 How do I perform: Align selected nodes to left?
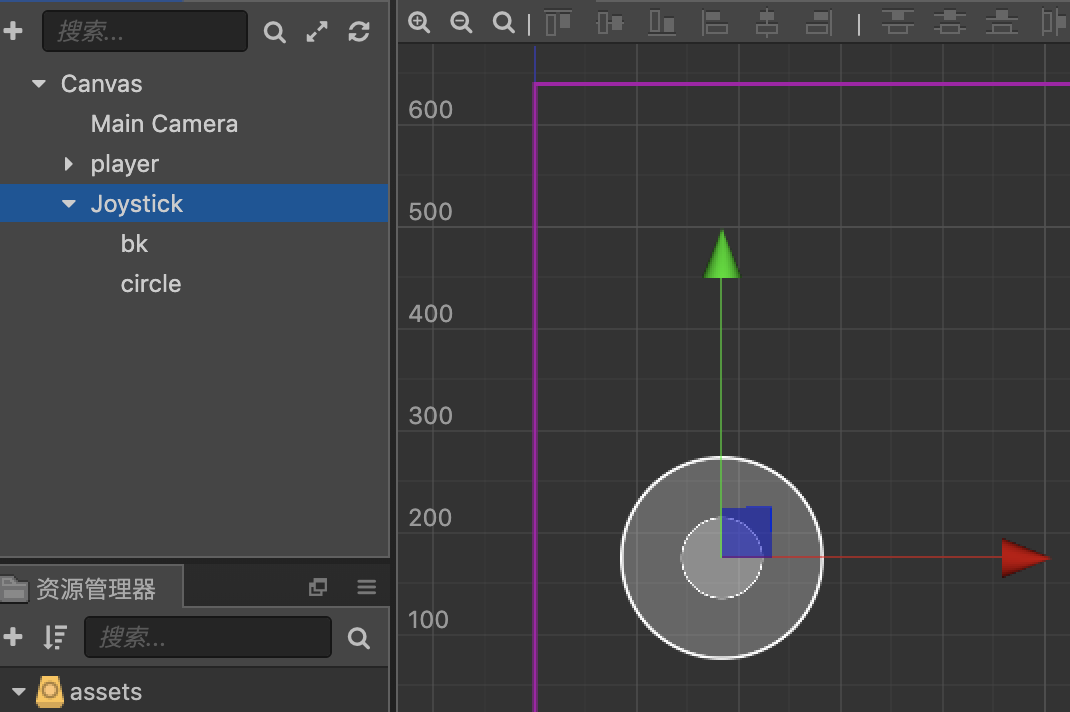click(x=714, y=23)
